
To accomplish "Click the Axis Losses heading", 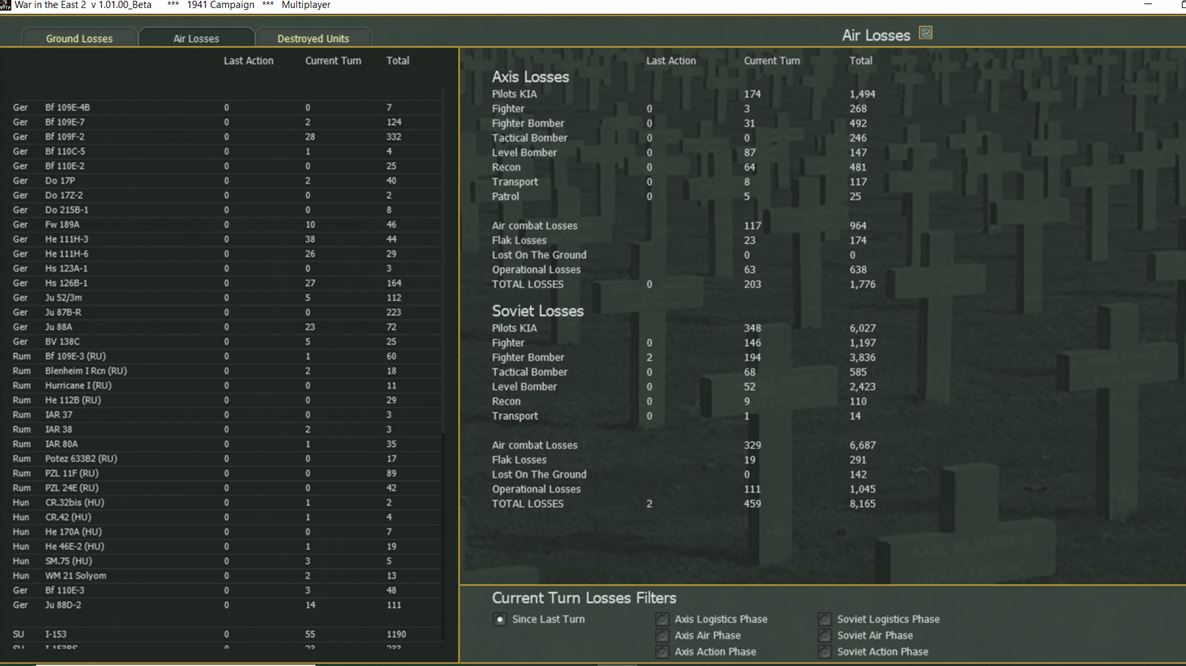I will [530, 77].
